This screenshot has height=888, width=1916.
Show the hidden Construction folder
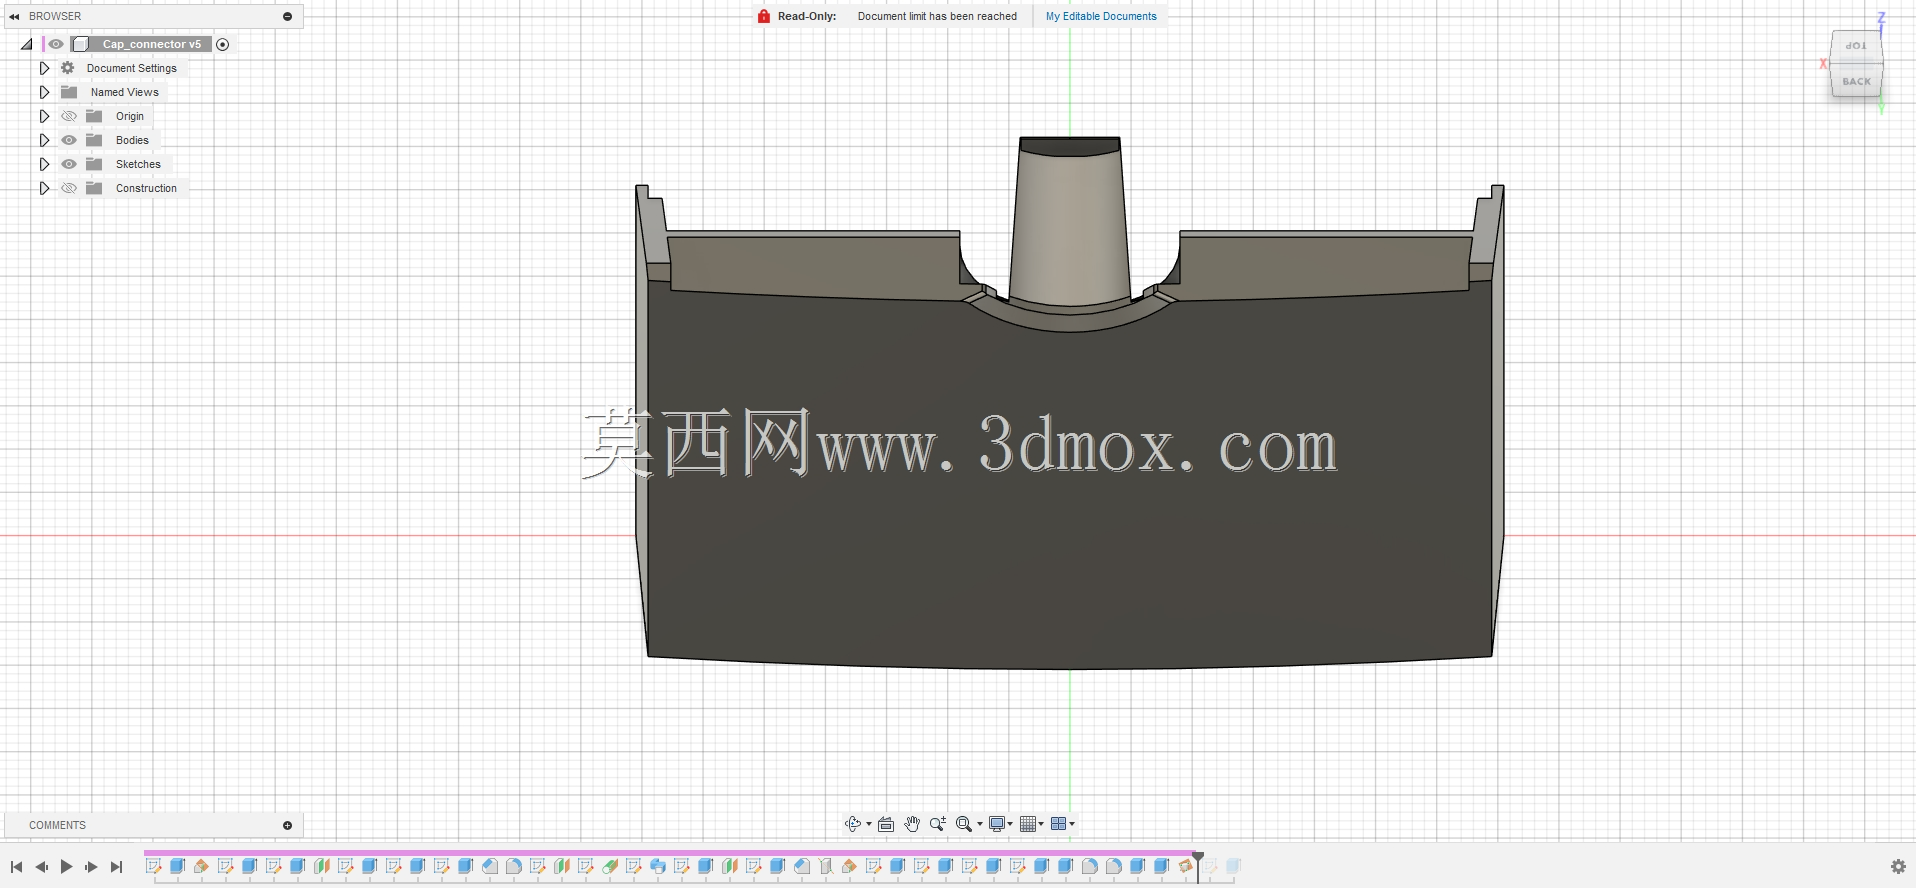tap(69, 188)
